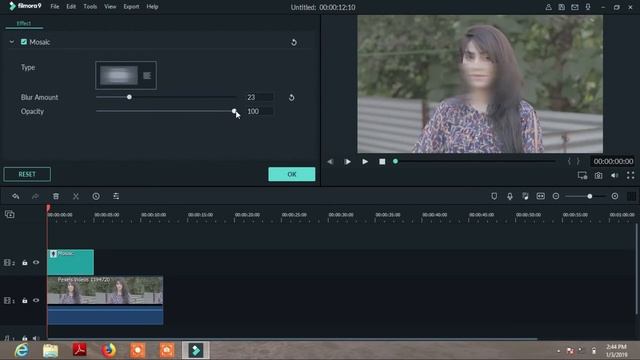This screenshot has width=640, height=360.
Task: Click the timeline zoom out minus icon
Action: click(556, 196)
